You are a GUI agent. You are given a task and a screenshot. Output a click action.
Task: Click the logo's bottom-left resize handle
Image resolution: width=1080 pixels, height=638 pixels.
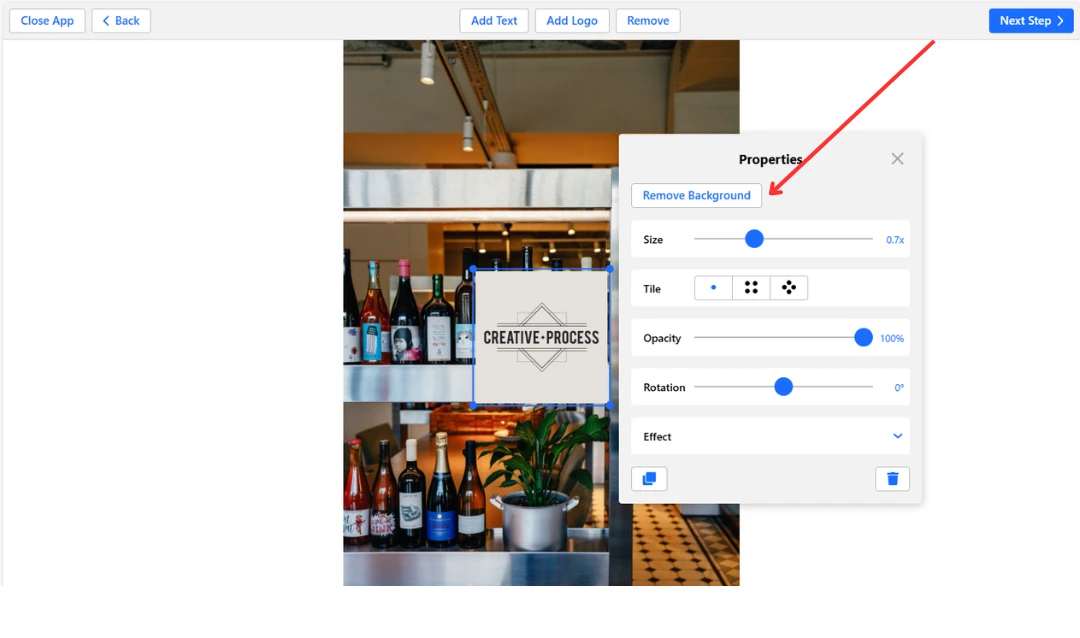pyautogui.click(x=473, y=405)
